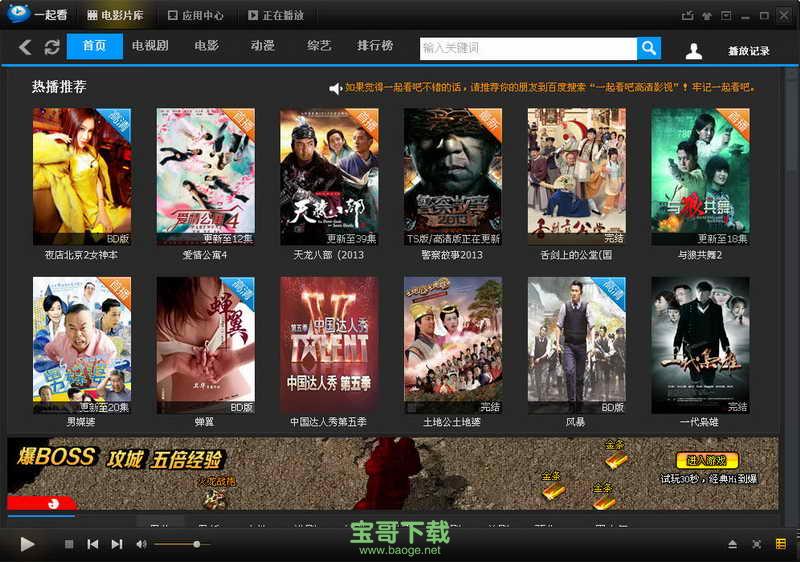Select the 首页 menu item

[94, 46]
